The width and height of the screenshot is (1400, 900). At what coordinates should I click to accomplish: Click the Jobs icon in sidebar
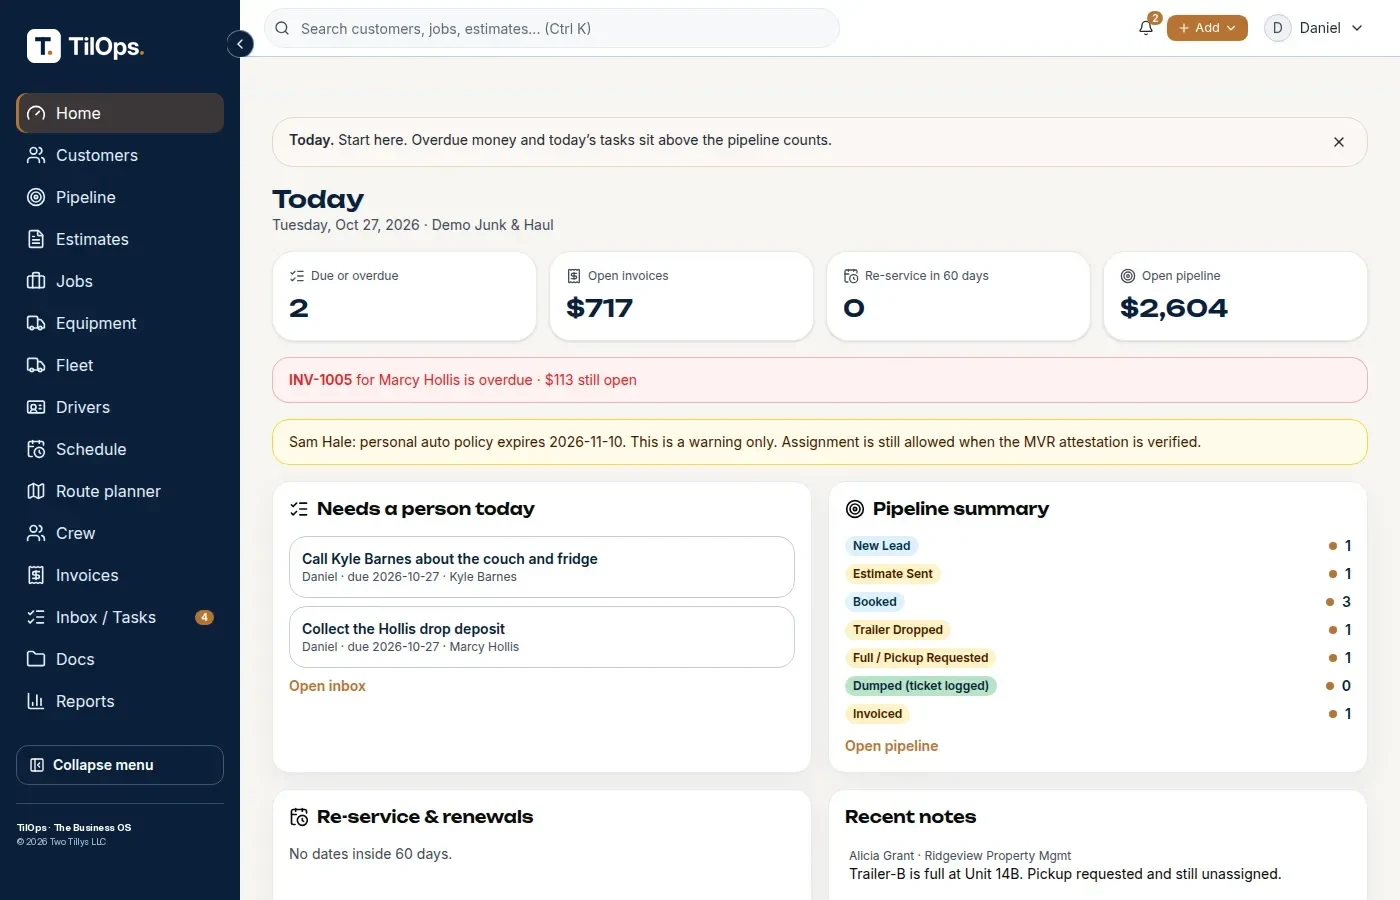36,281
